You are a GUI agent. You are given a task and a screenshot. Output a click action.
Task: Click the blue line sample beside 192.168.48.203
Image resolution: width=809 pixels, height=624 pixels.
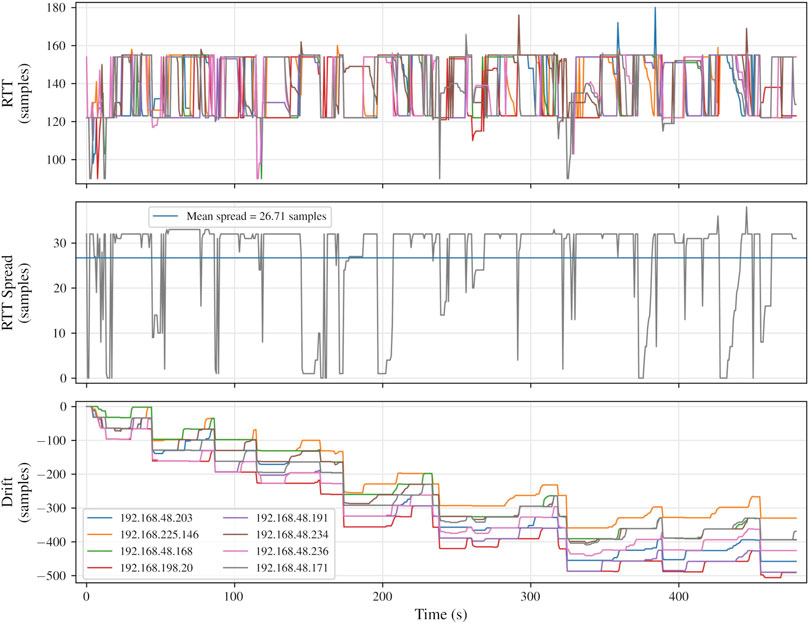point(101,518)
